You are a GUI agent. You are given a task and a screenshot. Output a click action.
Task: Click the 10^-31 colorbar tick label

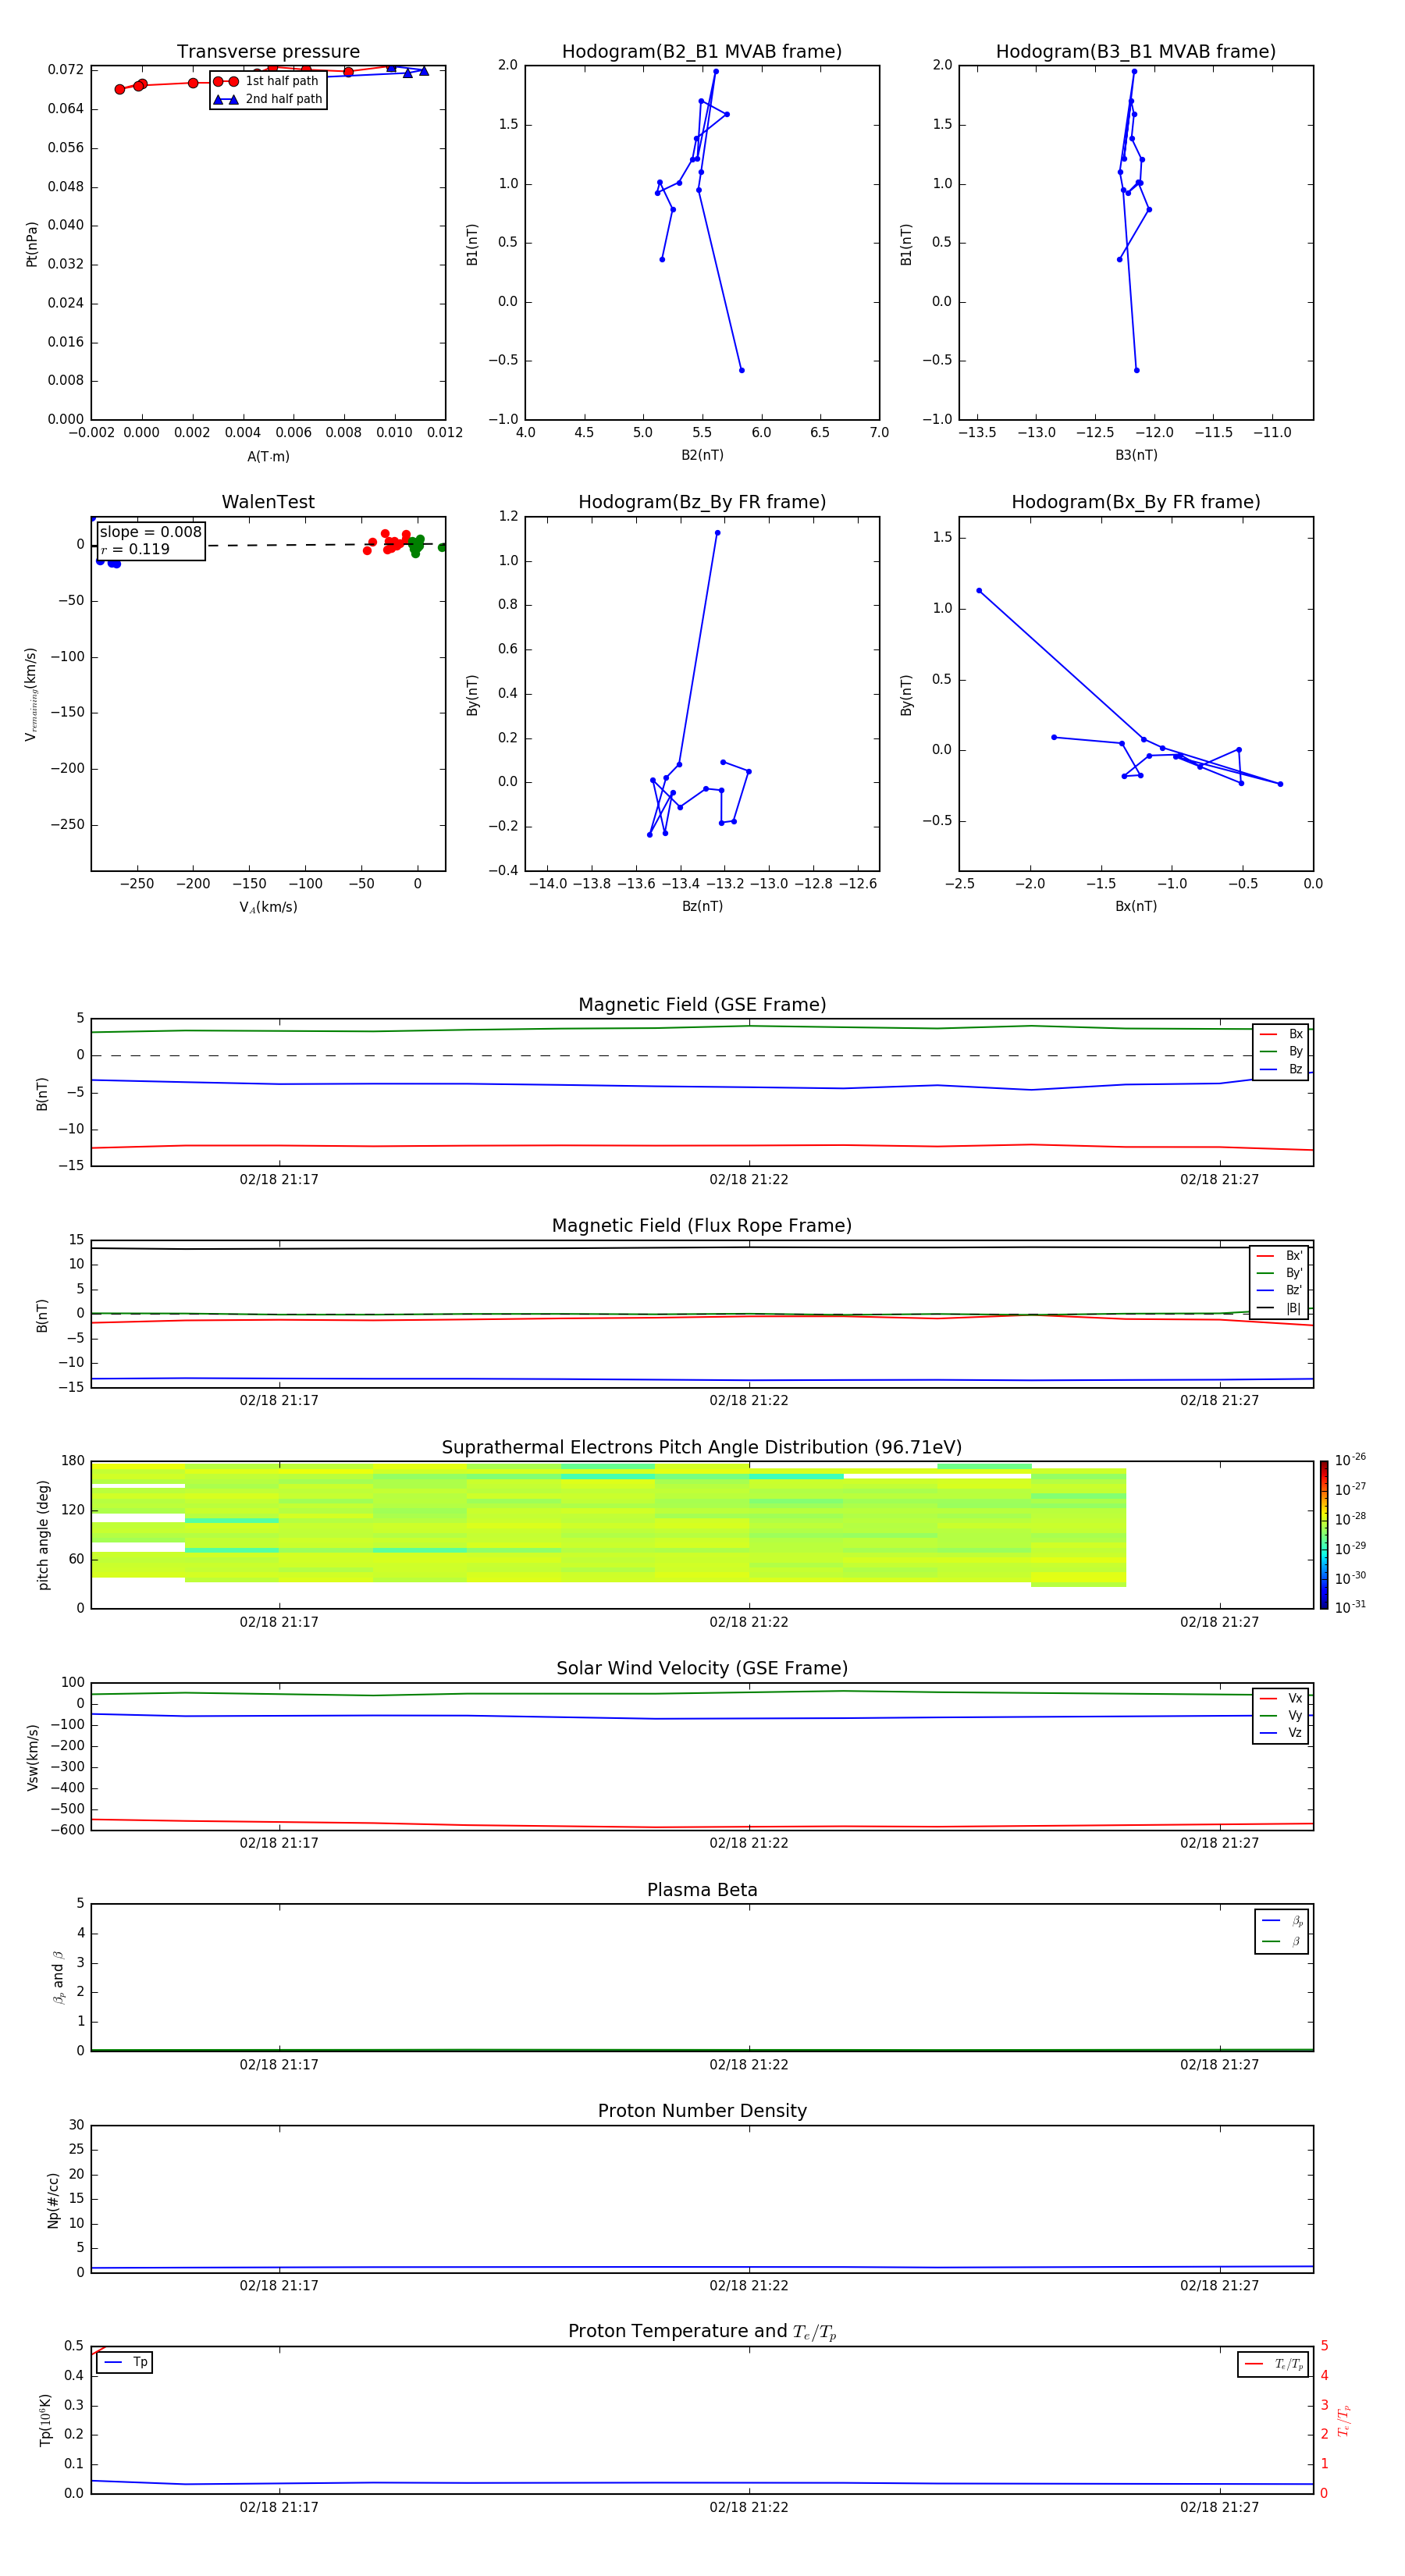point(1350,1607)
